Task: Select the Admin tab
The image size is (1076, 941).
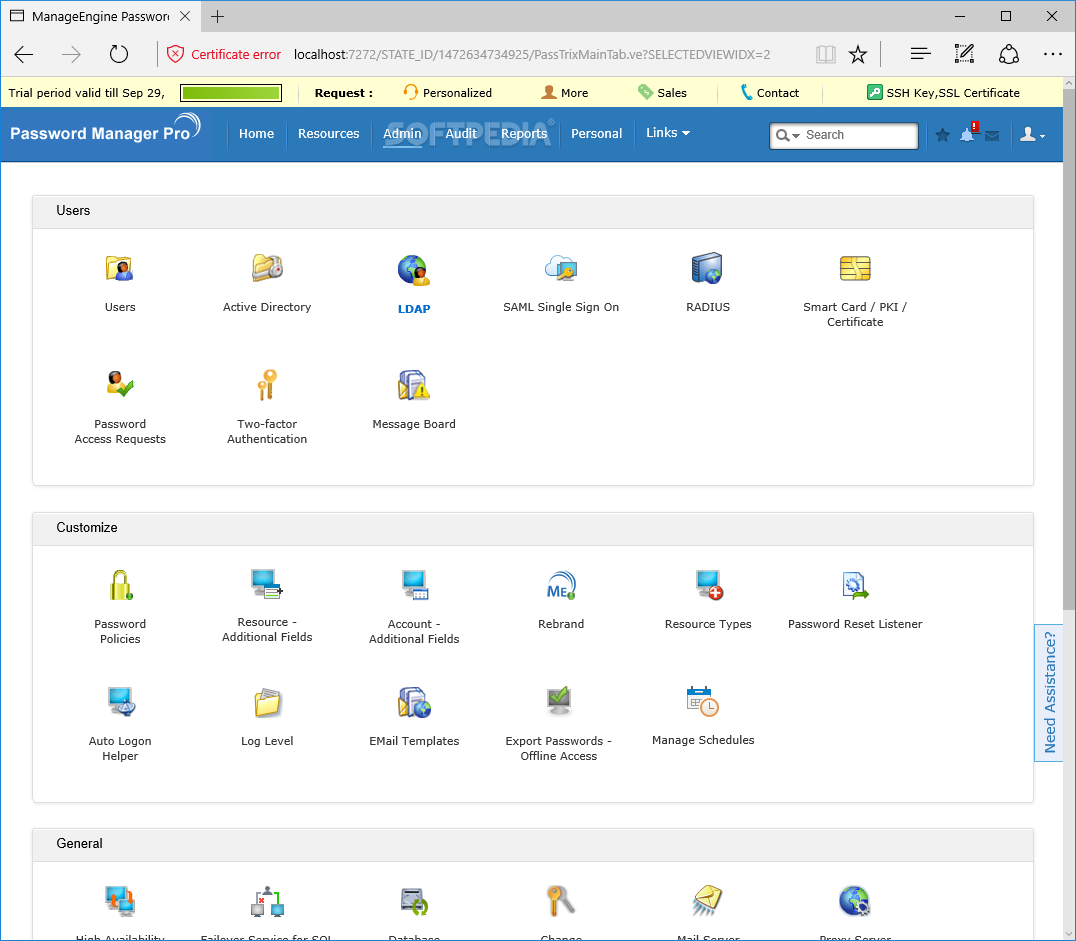Action: pyautogui.click(x=402, y=134)
